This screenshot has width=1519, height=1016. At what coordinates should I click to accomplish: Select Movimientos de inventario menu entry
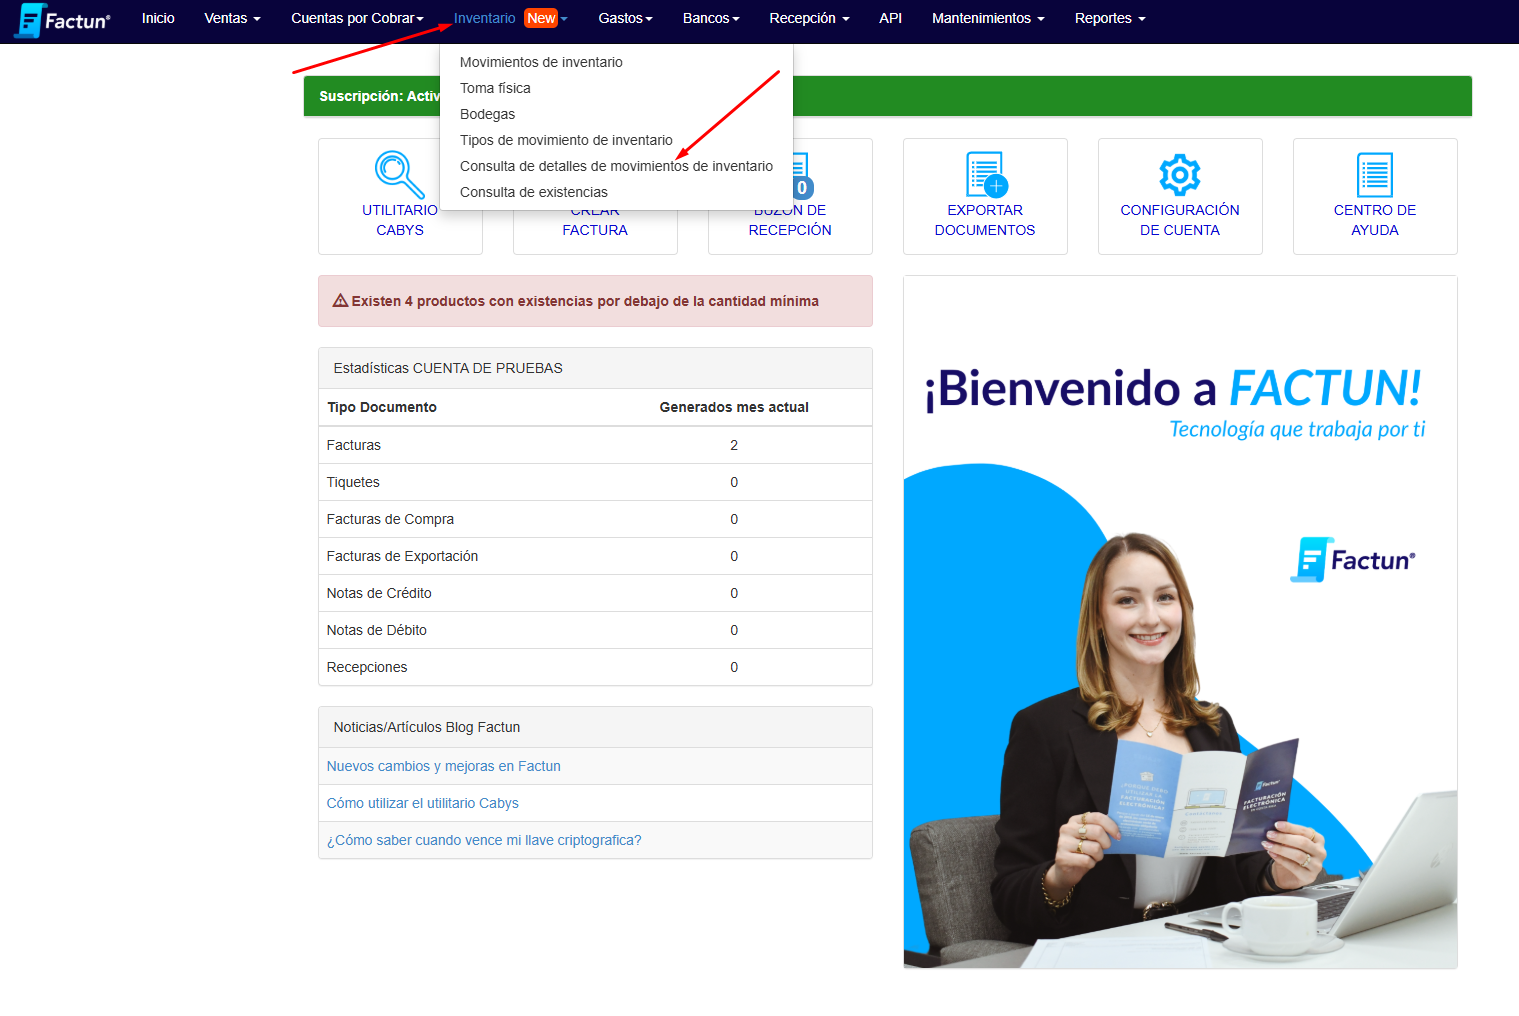tap(541, 62)
